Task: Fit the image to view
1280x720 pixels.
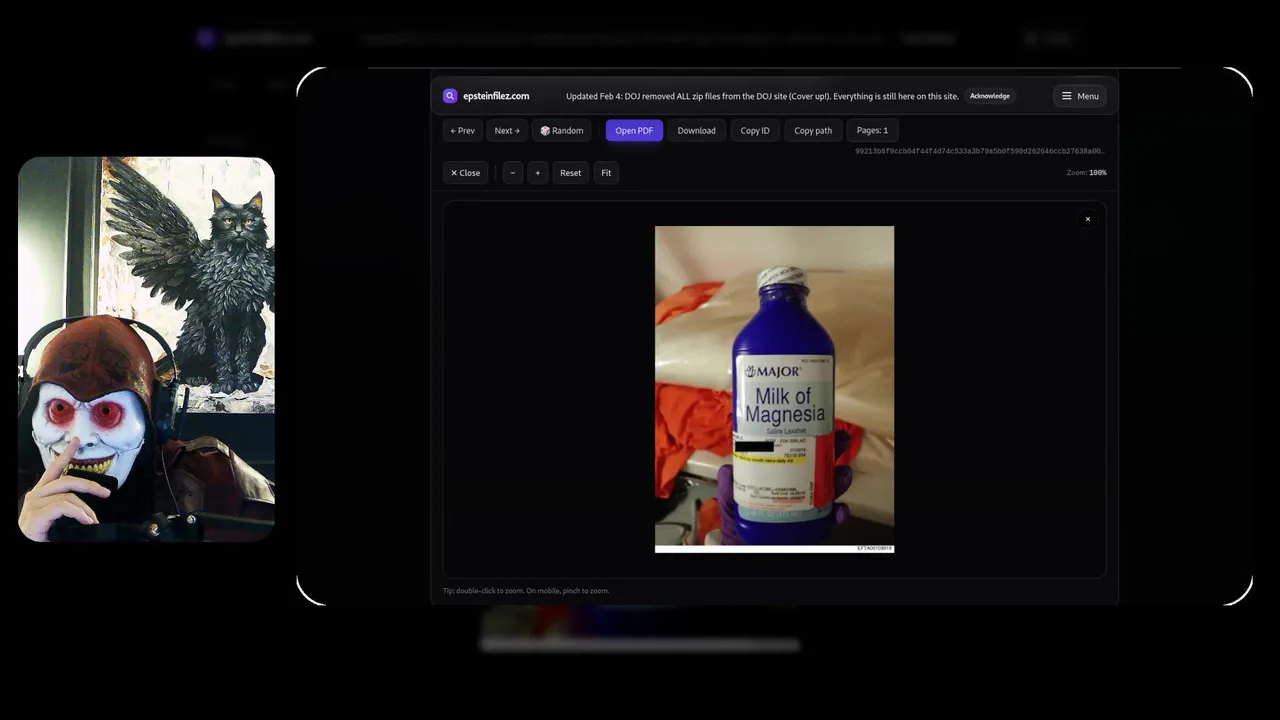Action: click(x=606, y=173)
